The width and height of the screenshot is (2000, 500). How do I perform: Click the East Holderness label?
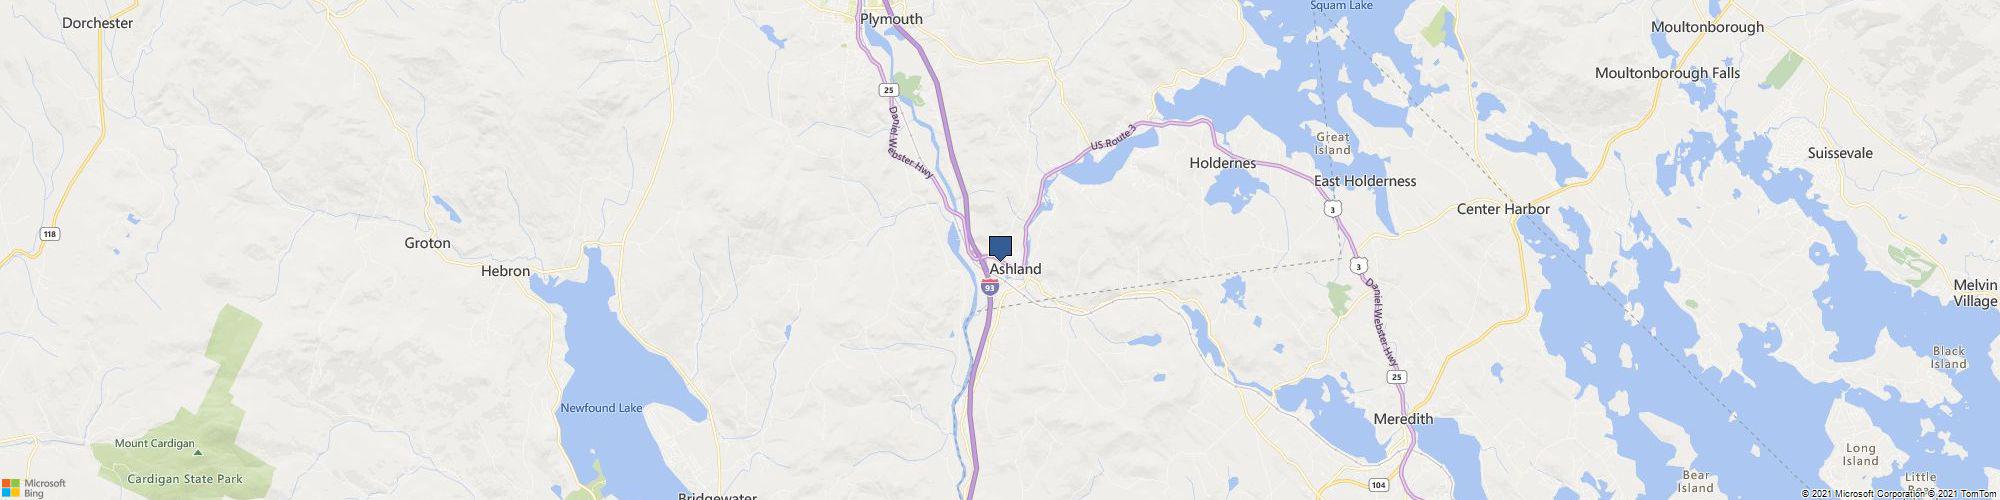pos(1365,181)
